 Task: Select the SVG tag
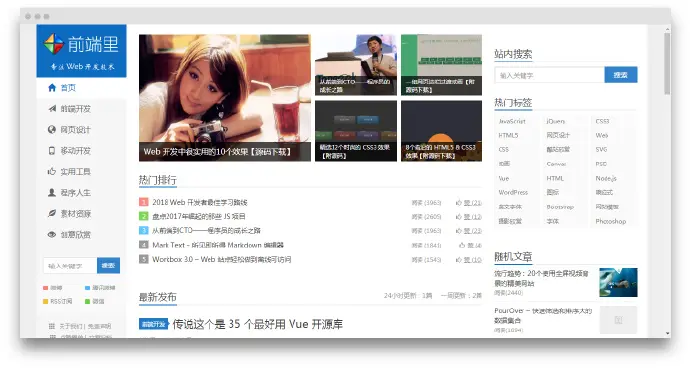pyautogui.click(x=601, y=149)
